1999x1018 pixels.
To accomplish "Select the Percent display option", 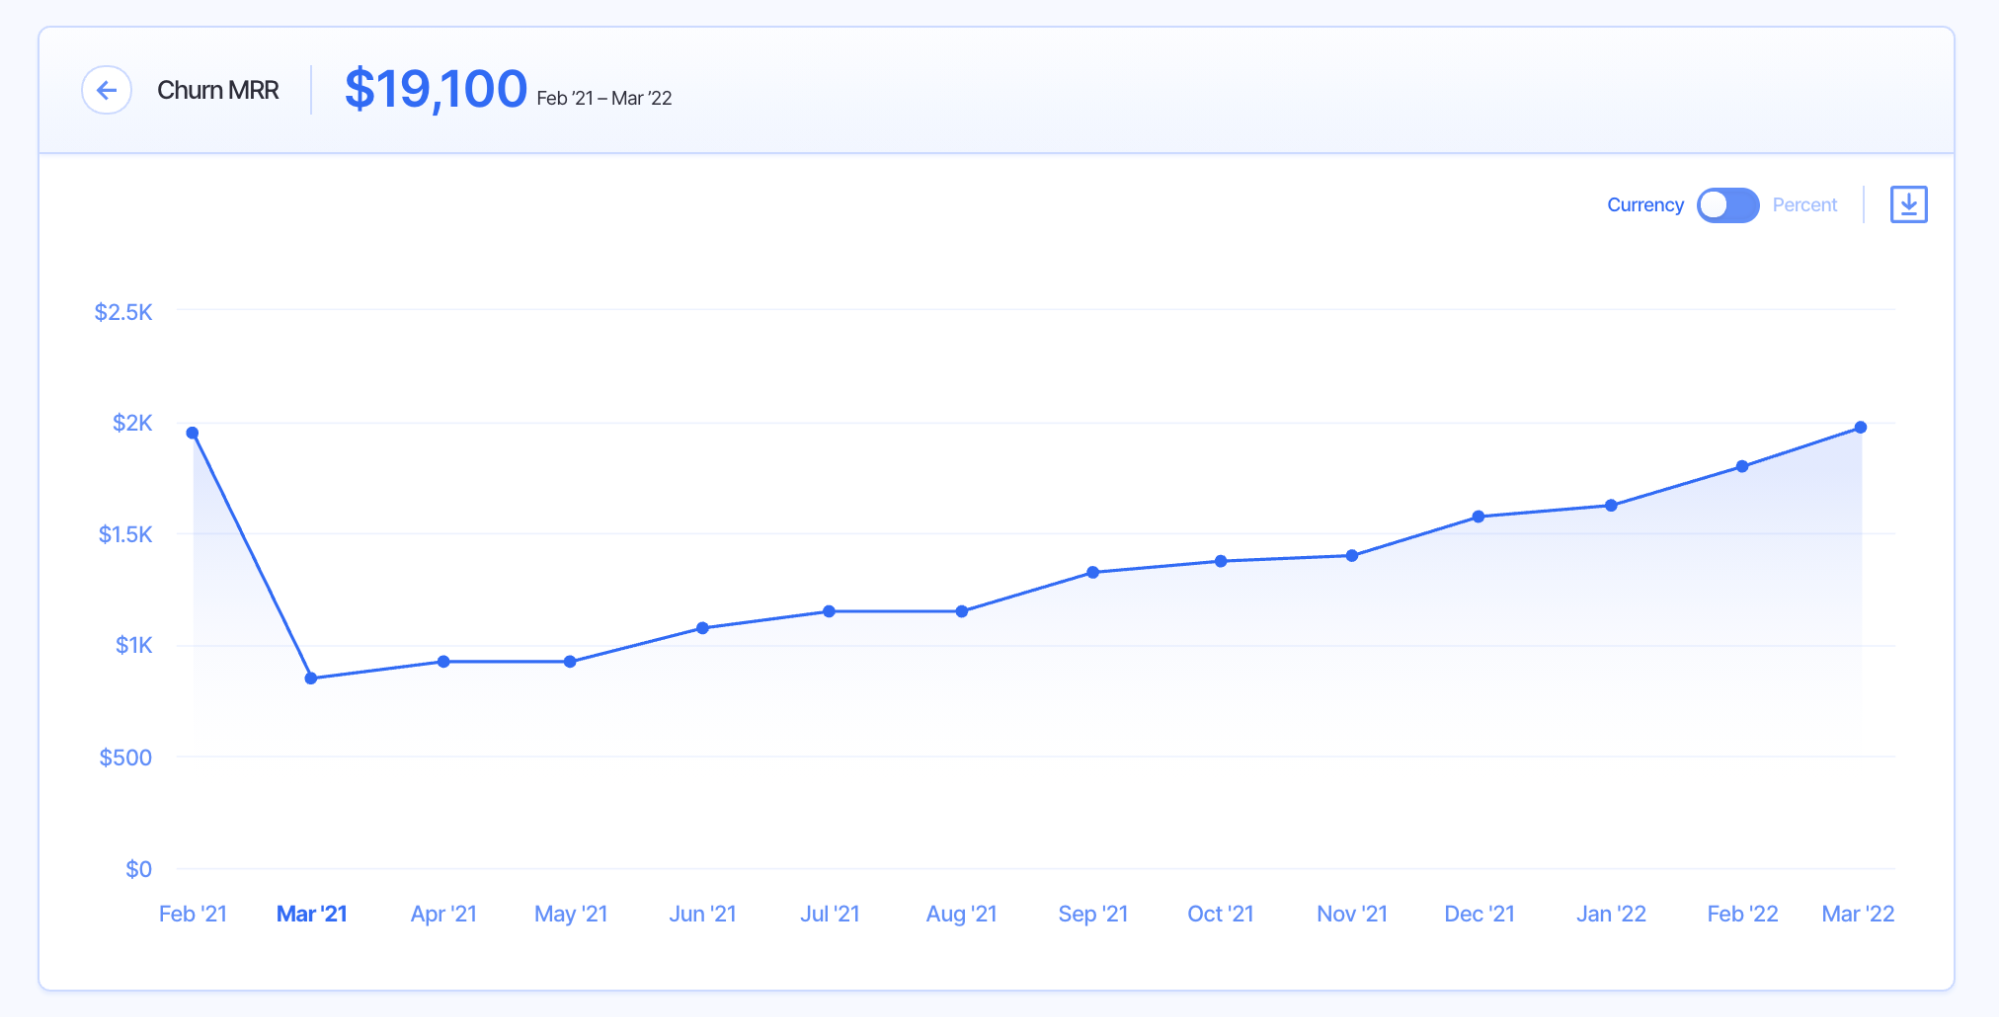I will pyautogui.click(x=1804, y=205).
